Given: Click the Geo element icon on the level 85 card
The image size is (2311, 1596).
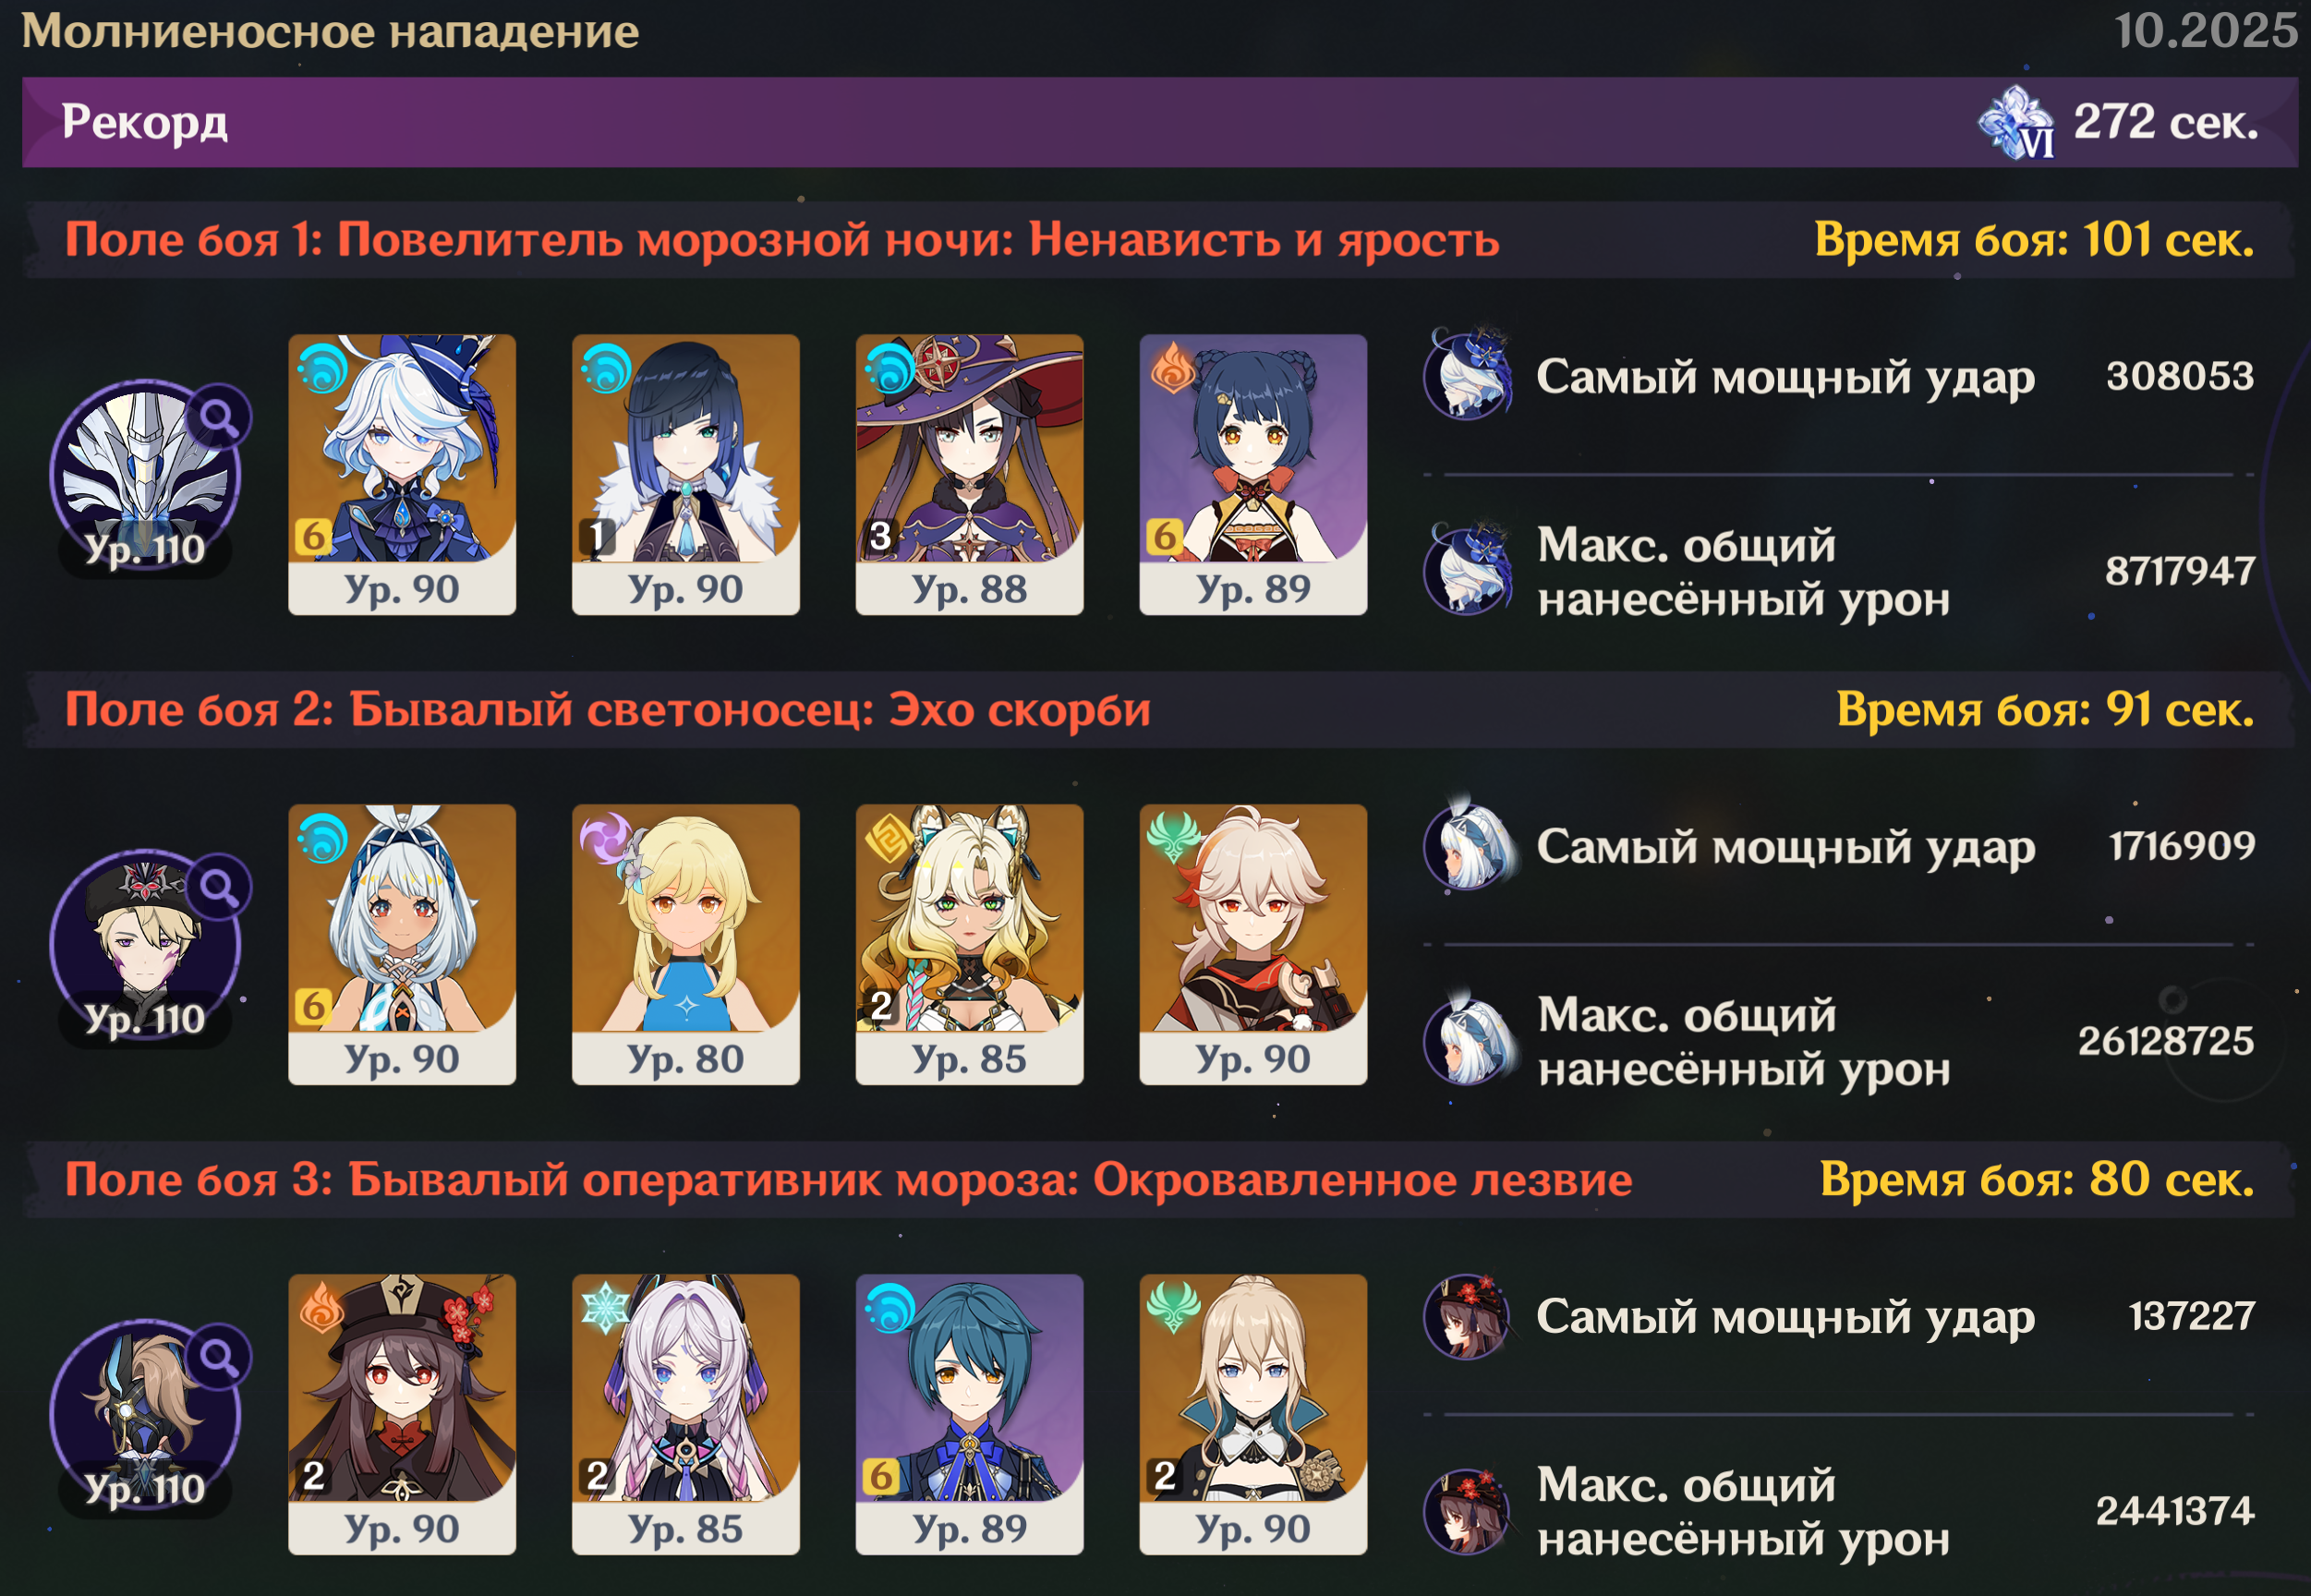Looking at the screenshot, I should 889,838.
